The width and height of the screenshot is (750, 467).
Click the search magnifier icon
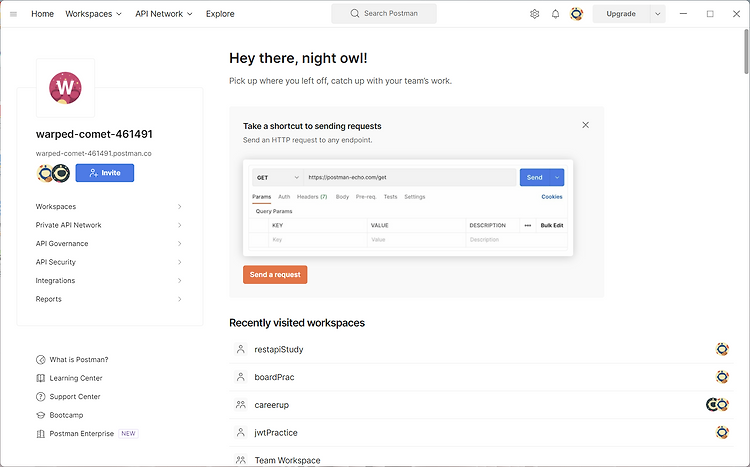point(354,13)
